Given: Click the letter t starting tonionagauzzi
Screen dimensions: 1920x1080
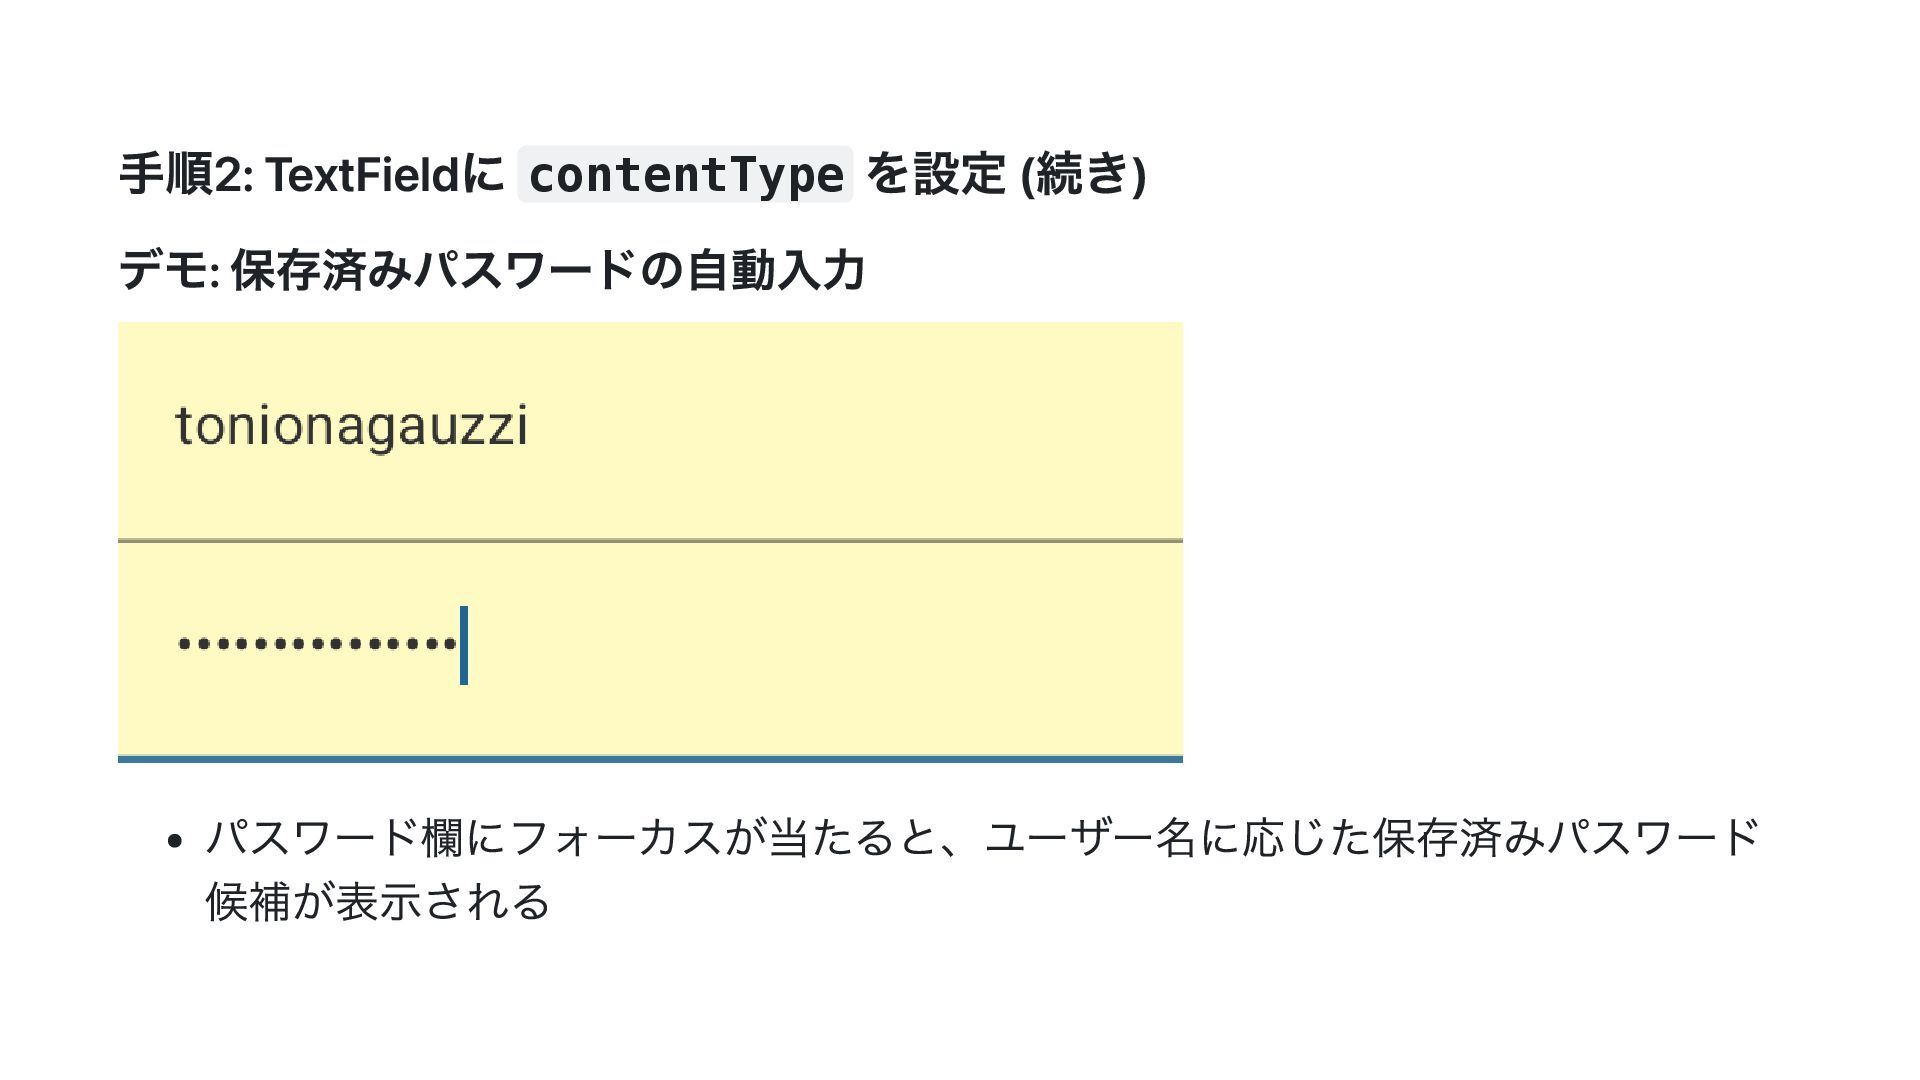Looking at the screenshot, I should (x=183, y=426).
